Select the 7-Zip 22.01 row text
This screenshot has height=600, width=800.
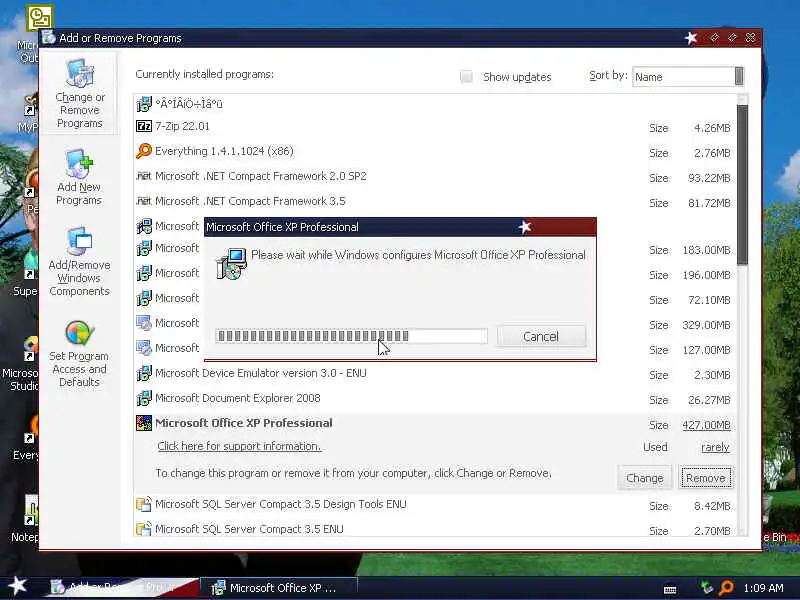point(182,126)
